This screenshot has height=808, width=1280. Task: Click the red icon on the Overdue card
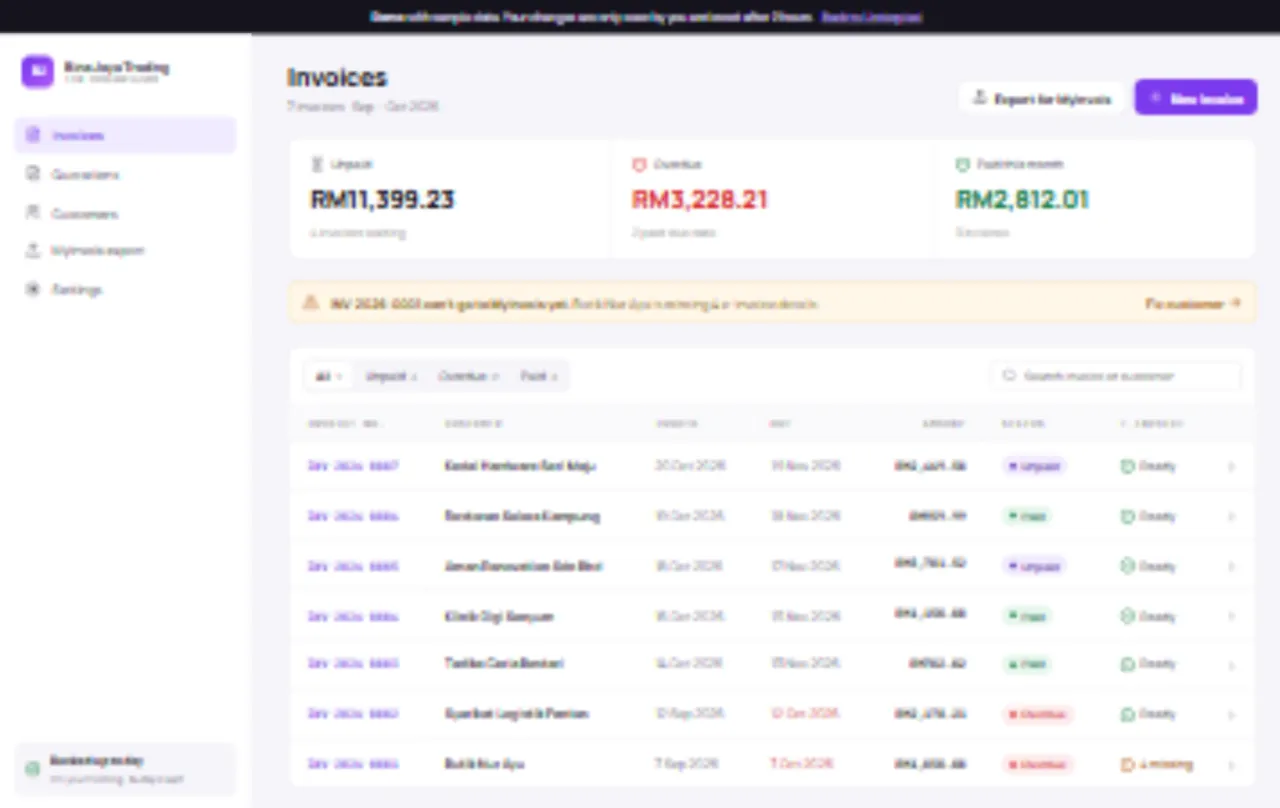coord(640,164)
